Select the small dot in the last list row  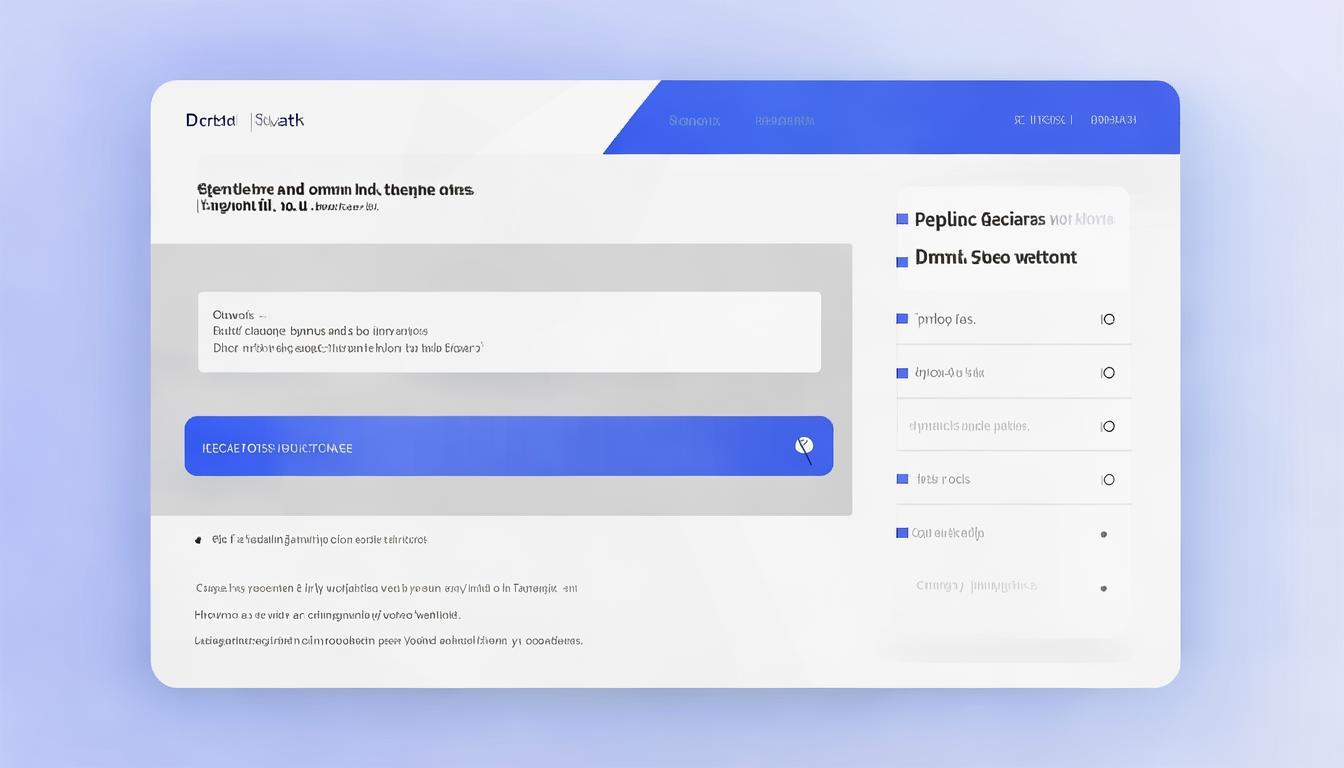coord(1104,588)
